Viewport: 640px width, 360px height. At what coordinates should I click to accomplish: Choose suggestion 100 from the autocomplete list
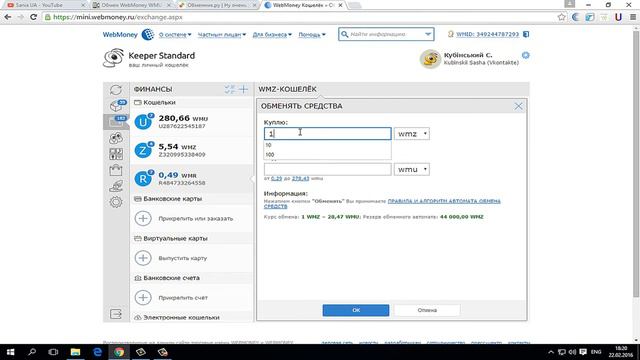(327, 155)
